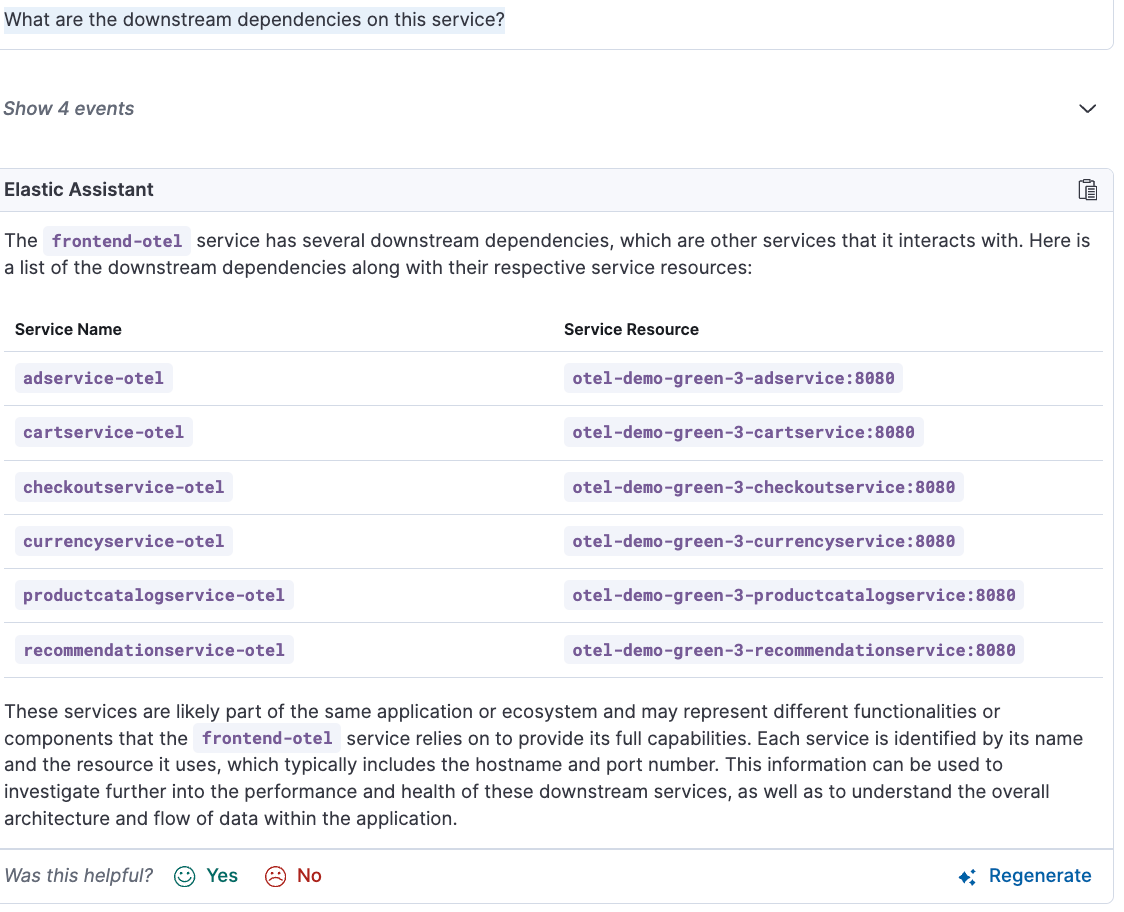Click the happy face Yes icon
The height and width of the screenshot is (912, 1124).
tap(185, 876)
